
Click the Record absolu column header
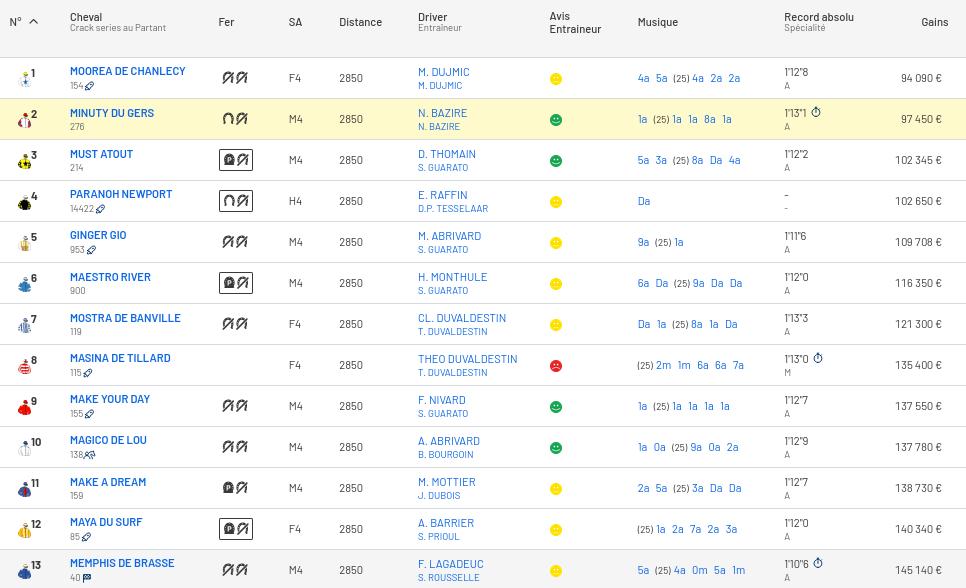[818, 17]
